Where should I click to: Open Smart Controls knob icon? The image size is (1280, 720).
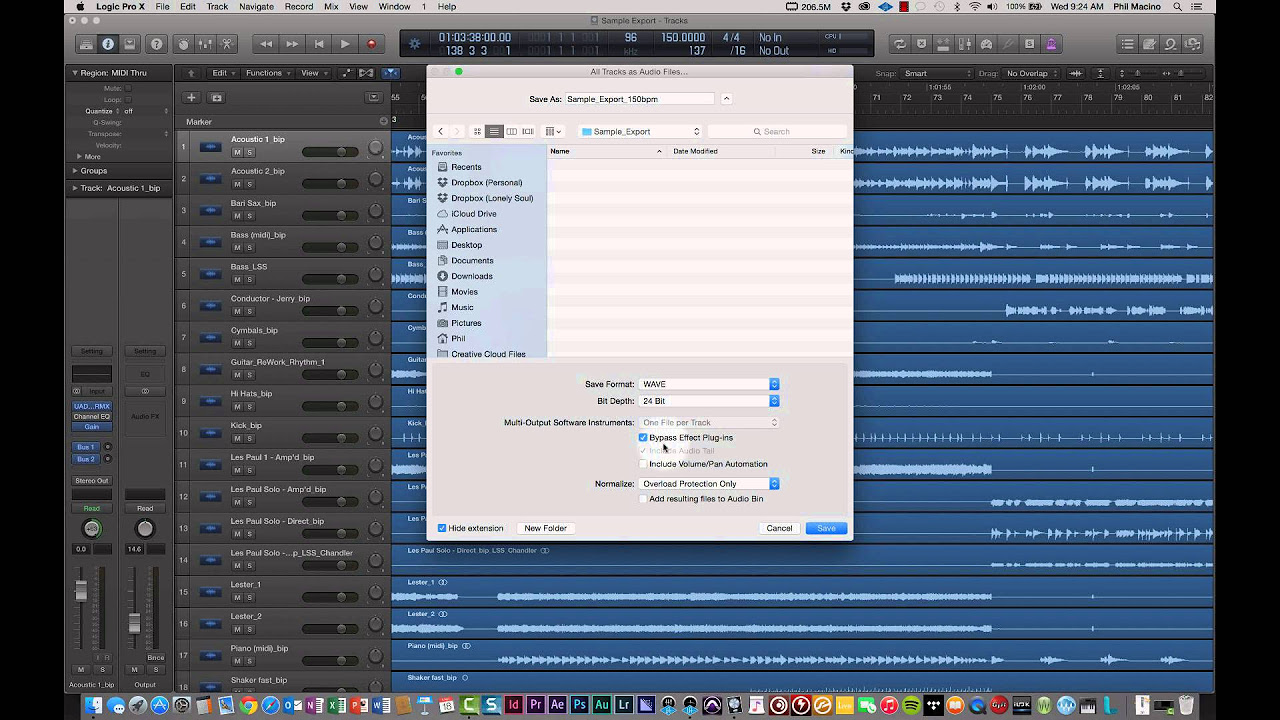(183, 44)
